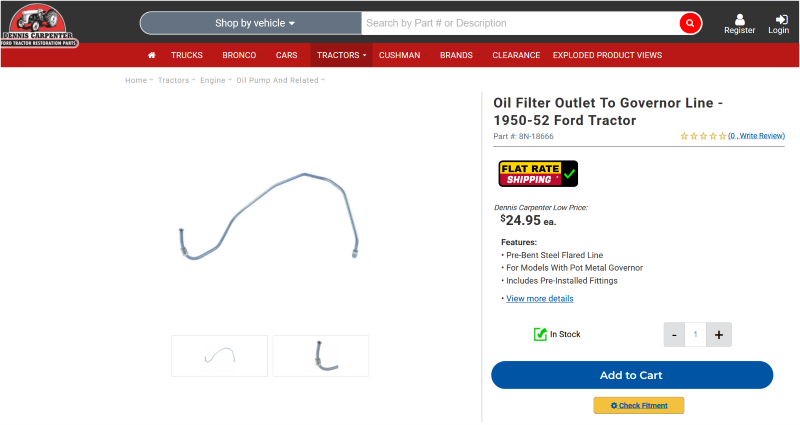The width and height of the screenshot is (800, 425).
Task: Click the Dennis Carpenter tractor logo
Action: tap(39, 25)
